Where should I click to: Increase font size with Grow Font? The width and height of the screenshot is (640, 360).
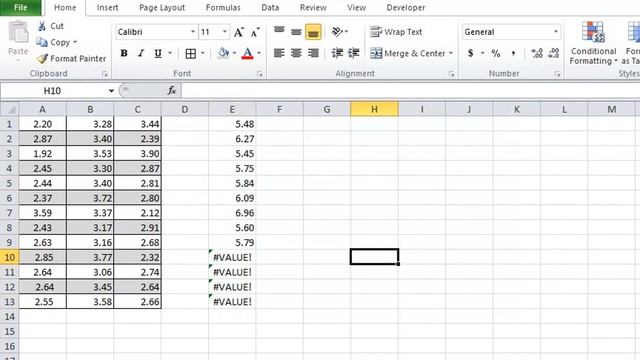pos(239,32)
